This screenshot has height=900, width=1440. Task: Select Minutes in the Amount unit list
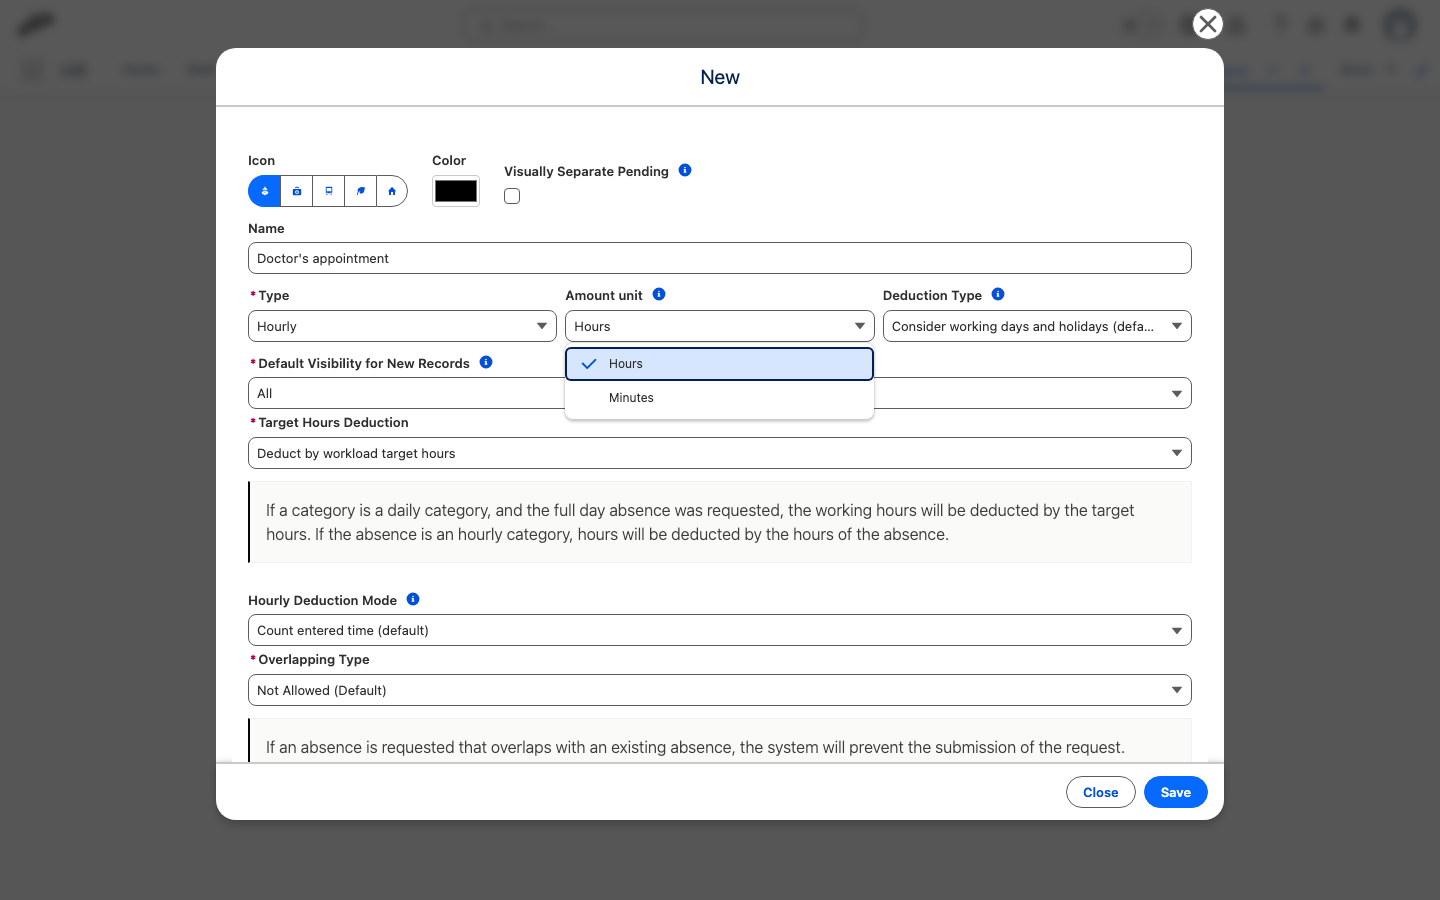[x=720, y=398]
